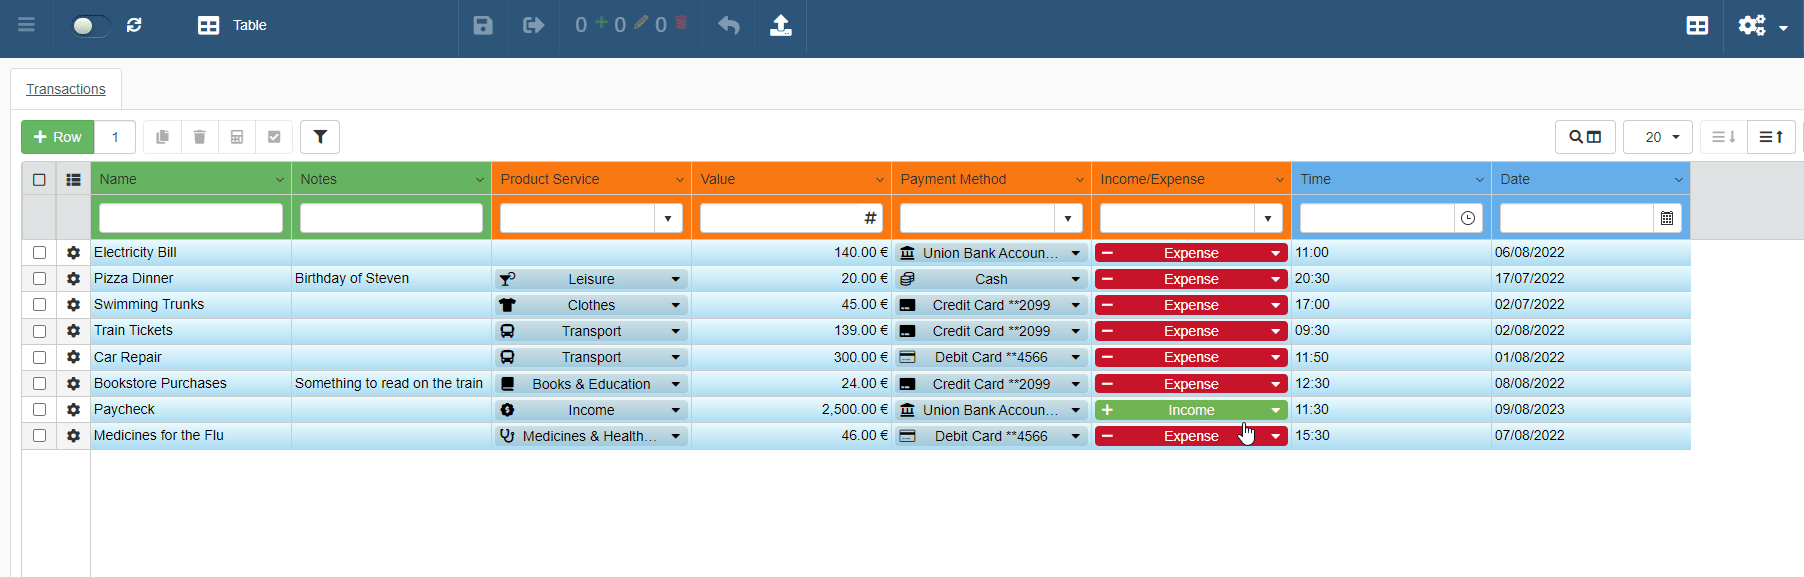Click the Table view button
Viewport: 1804px width, 577px height.
tap(232, 25)
